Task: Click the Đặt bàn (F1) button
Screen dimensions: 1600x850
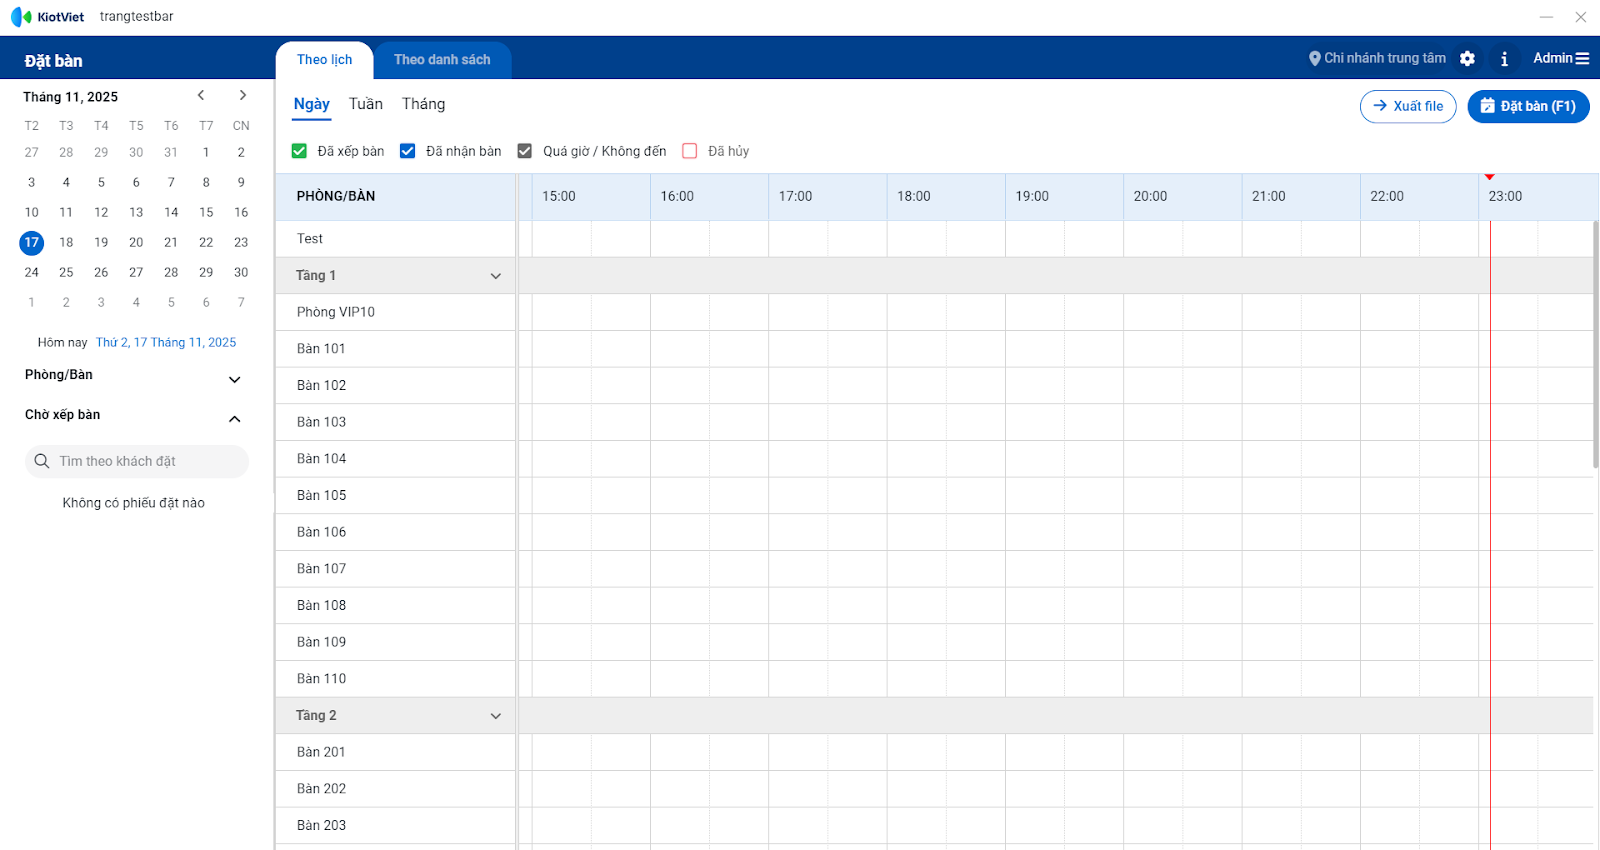Action: click(1528, 106)
